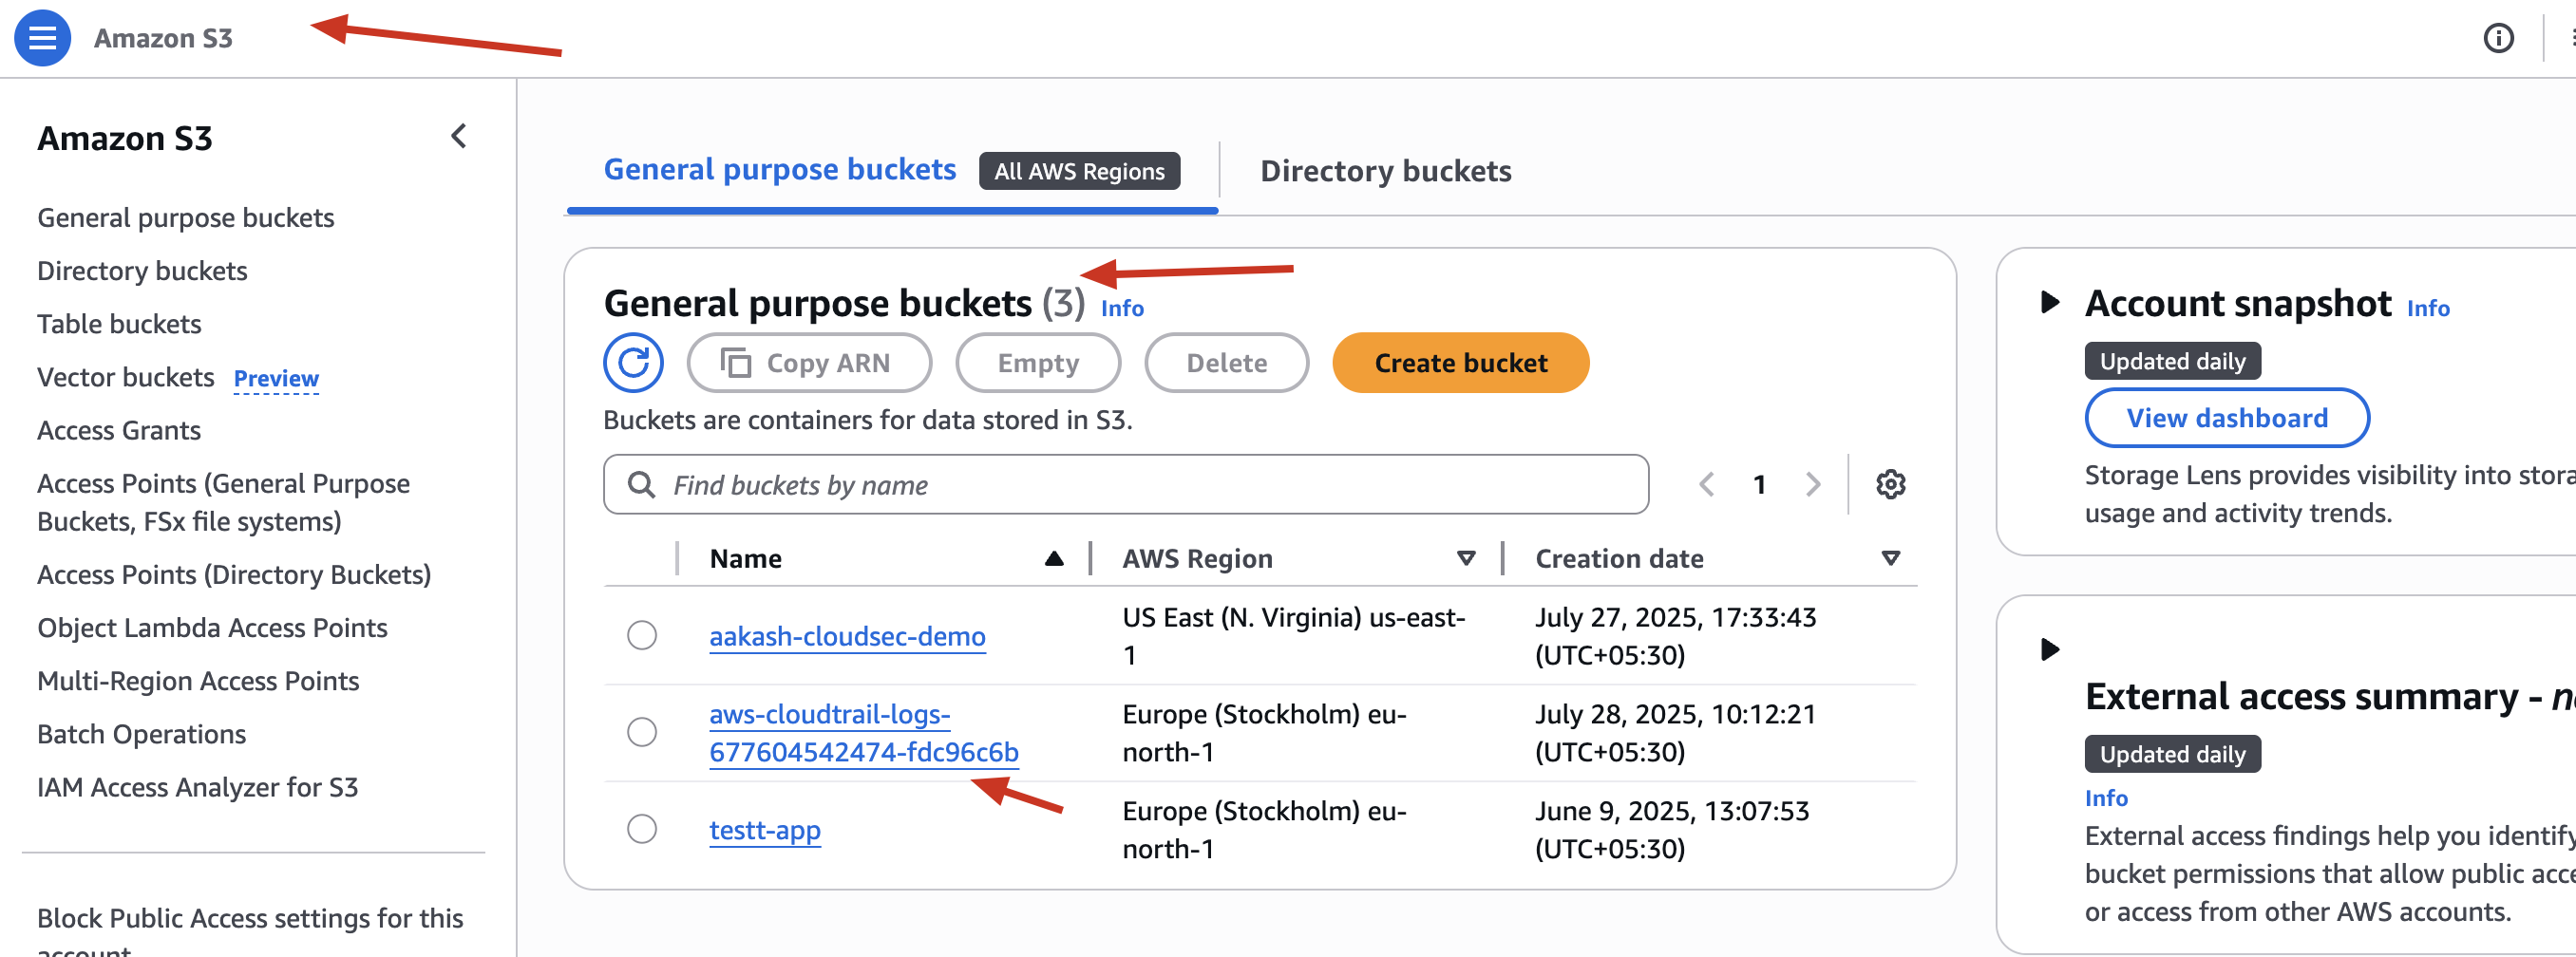The image size is (2576, 957).
Task: Click the Copy ARN button
Action: click(809, 362)
